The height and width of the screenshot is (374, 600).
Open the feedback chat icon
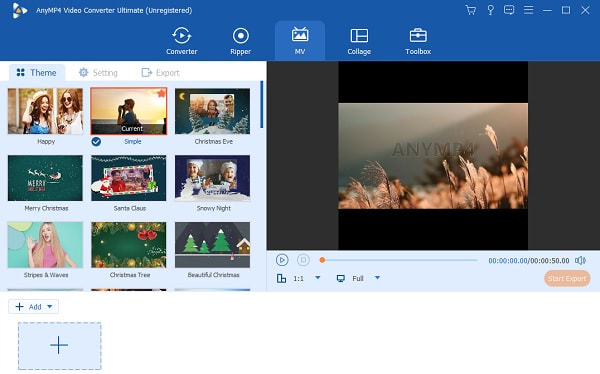coord(509,10)
